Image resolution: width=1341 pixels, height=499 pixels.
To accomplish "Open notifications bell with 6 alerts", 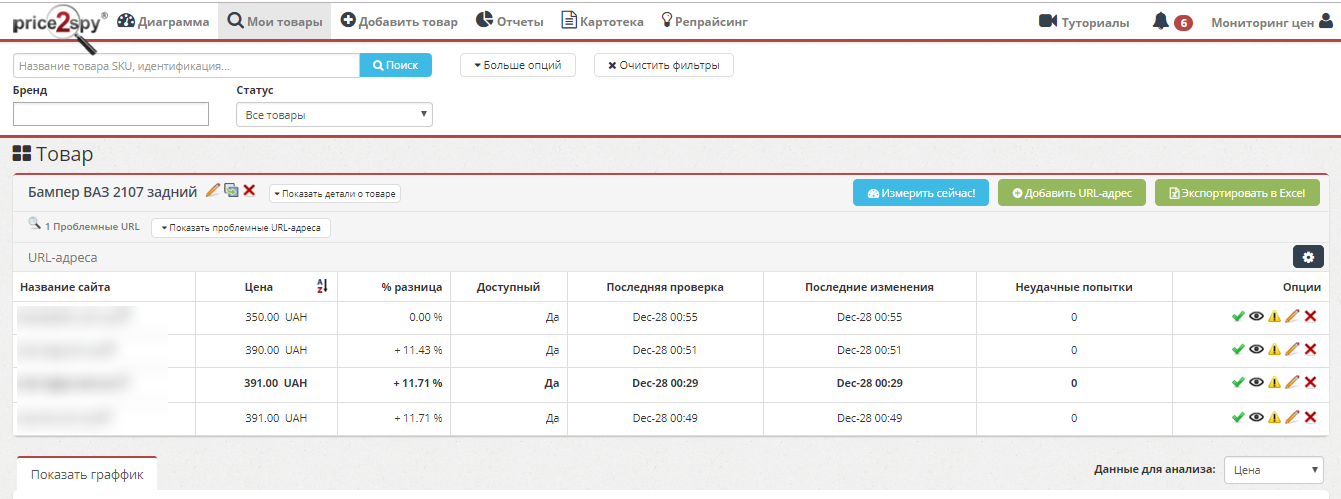I will click(1172, 22).
